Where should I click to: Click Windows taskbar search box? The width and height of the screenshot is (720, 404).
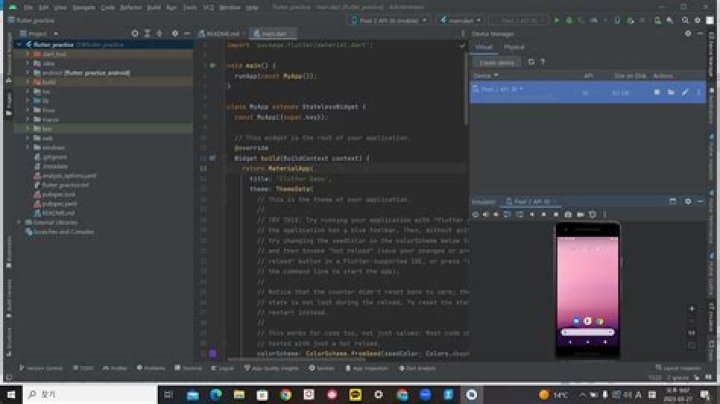click(90, 394)
